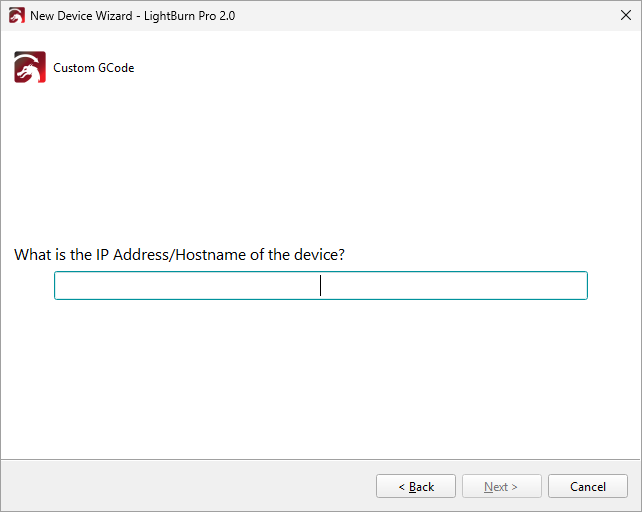This screenshot has height=512, width=642.
Task: Select the LightBurn logo in the wizard header
Action: point(30,67)
